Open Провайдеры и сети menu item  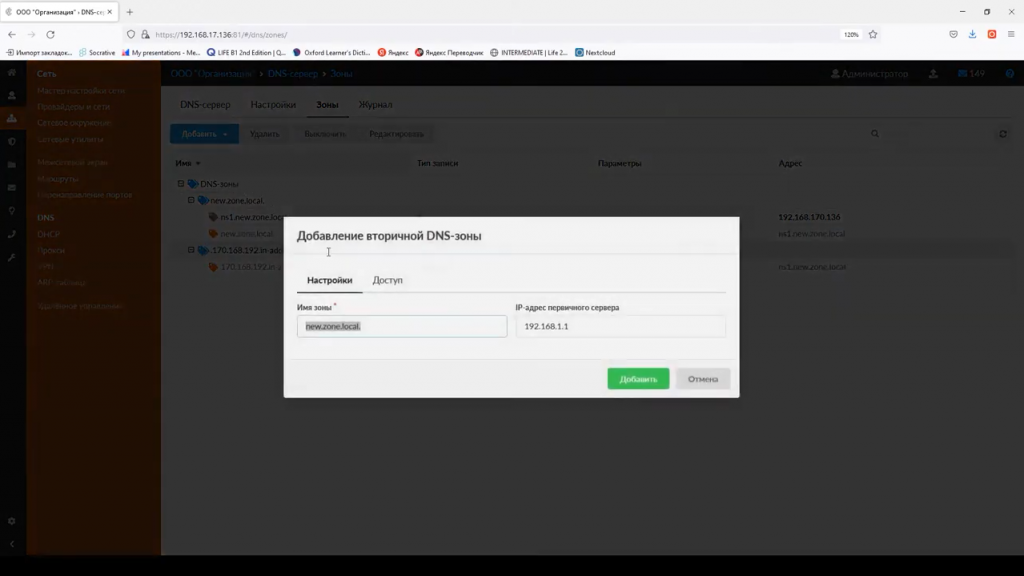click(73, 106)
